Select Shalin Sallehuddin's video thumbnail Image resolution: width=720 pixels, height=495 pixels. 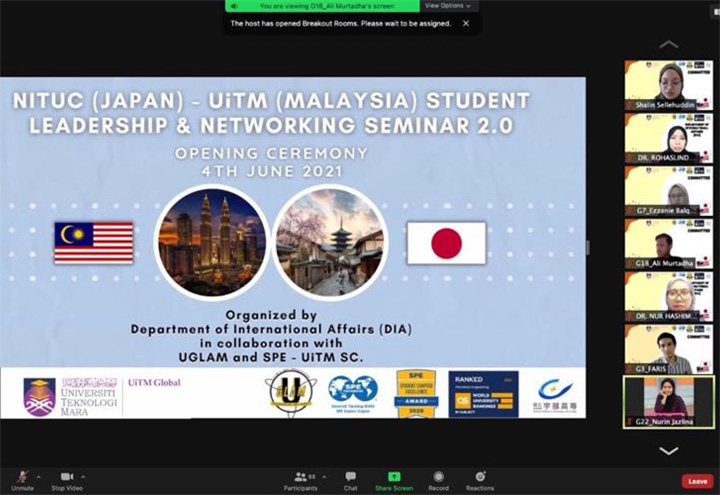[x=669, y=85]
